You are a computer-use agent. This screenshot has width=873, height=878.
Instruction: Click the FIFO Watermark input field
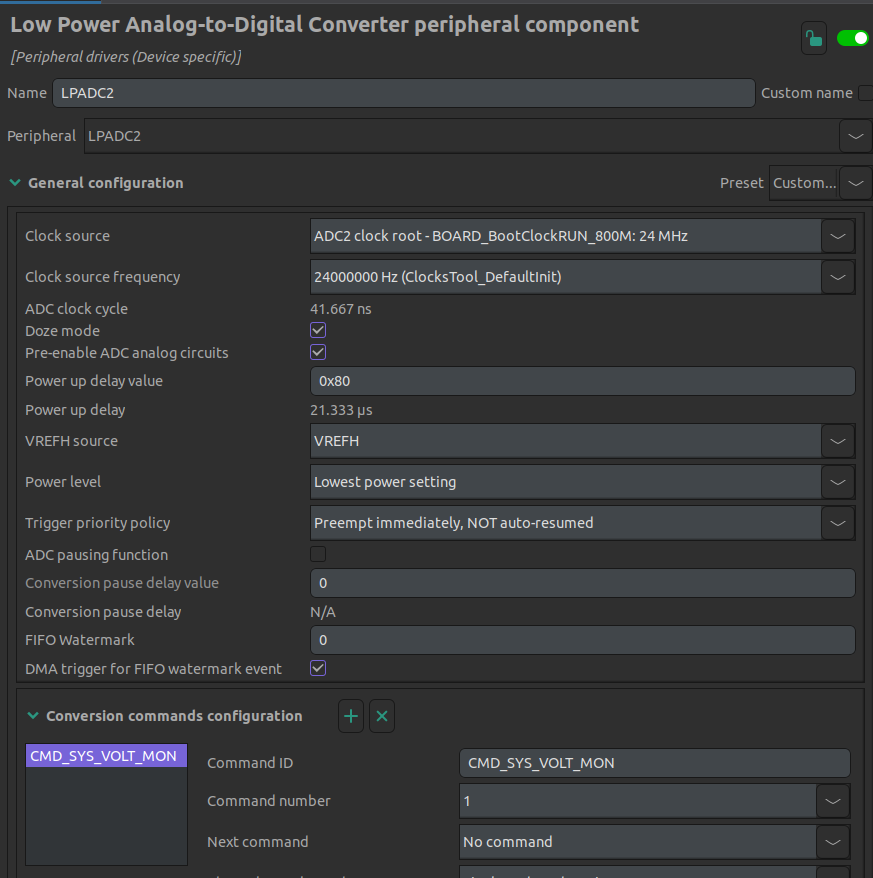pyautogui.click(x=582, y=640)
